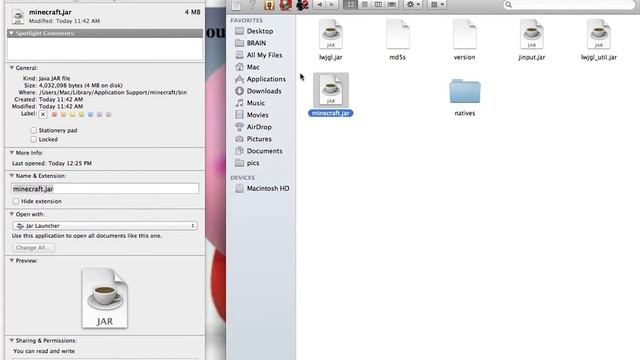Image resolution: width=640 pixels, height=360 pixels.
Task: Enable the Locked checkbox
Action: pos(33,139)
